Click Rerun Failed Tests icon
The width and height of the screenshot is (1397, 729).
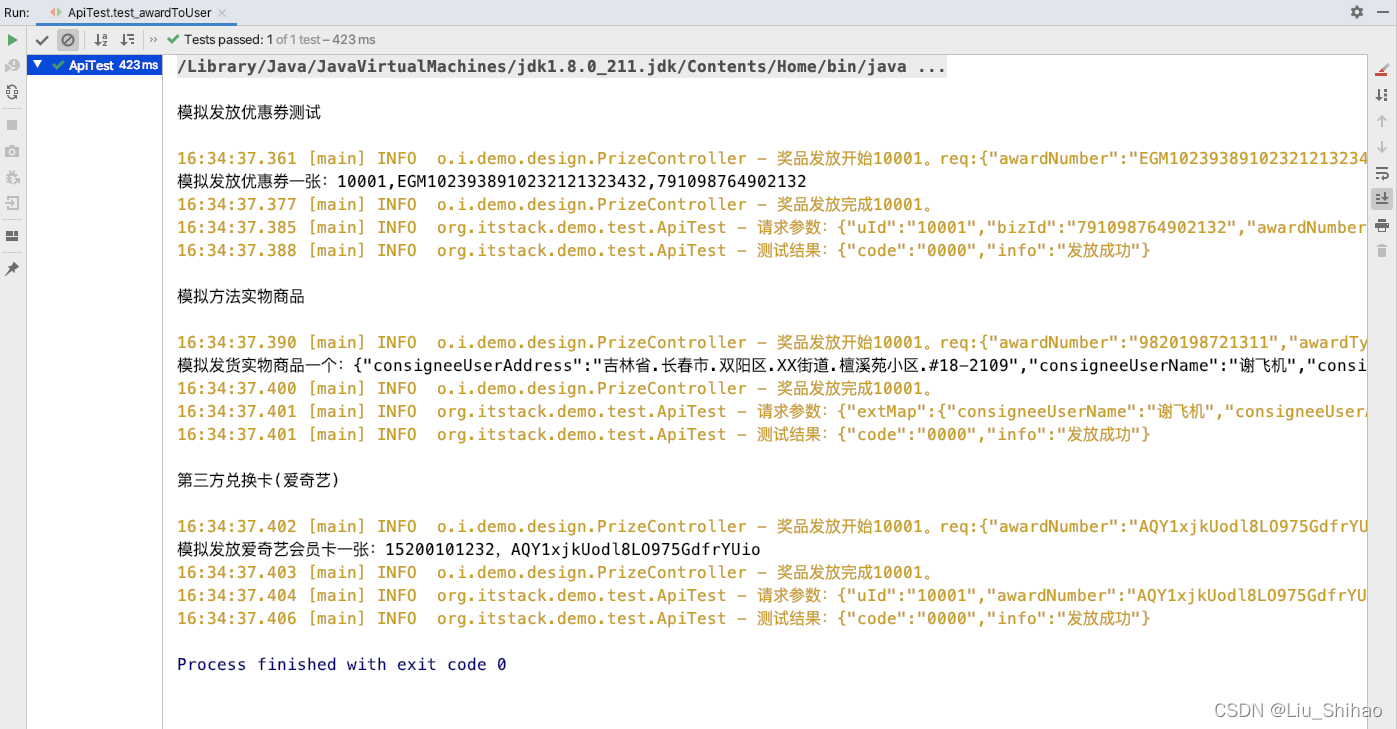point(12,66)
